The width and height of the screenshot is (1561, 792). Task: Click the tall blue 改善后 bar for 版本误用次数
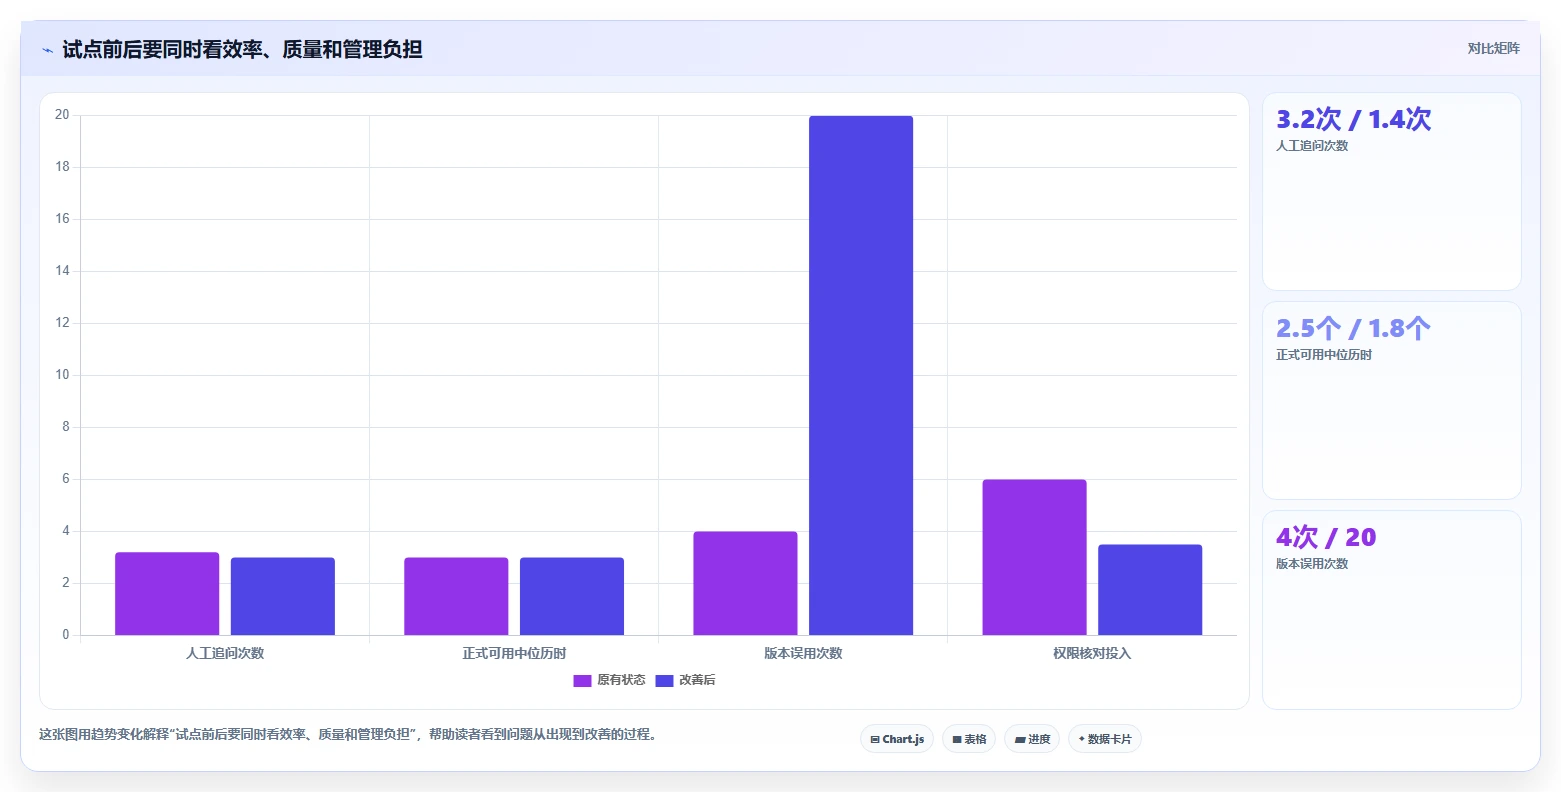point(861,375)
